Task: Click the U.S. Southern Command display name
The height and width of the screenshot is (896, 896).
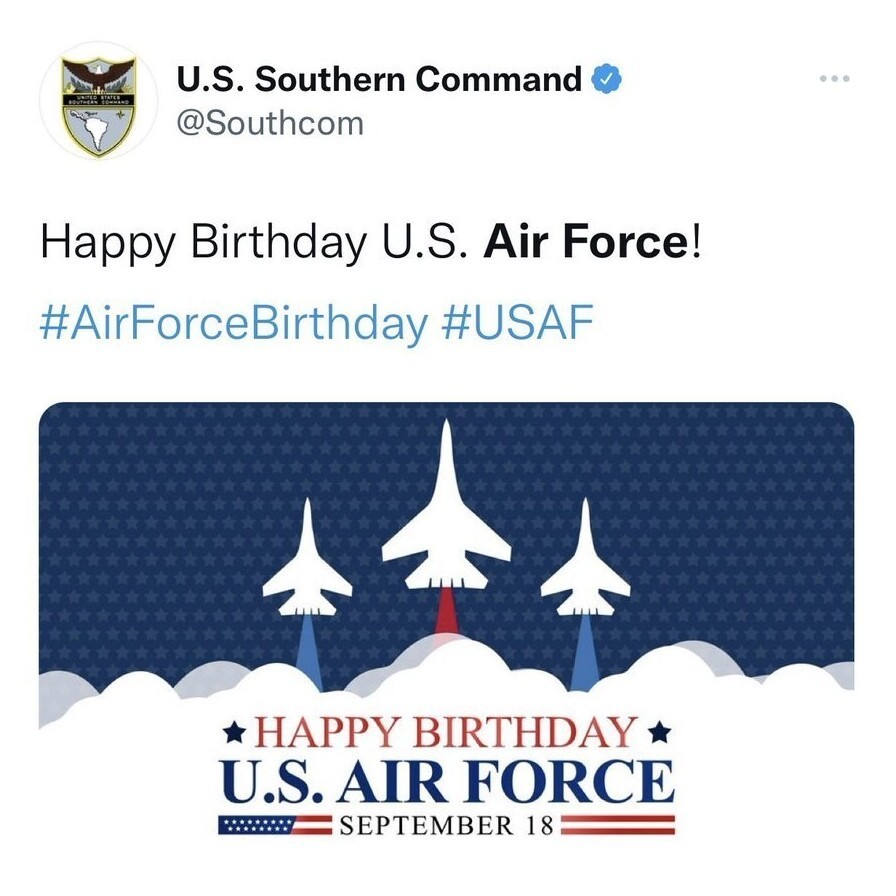Action: (x=379, y=78)
